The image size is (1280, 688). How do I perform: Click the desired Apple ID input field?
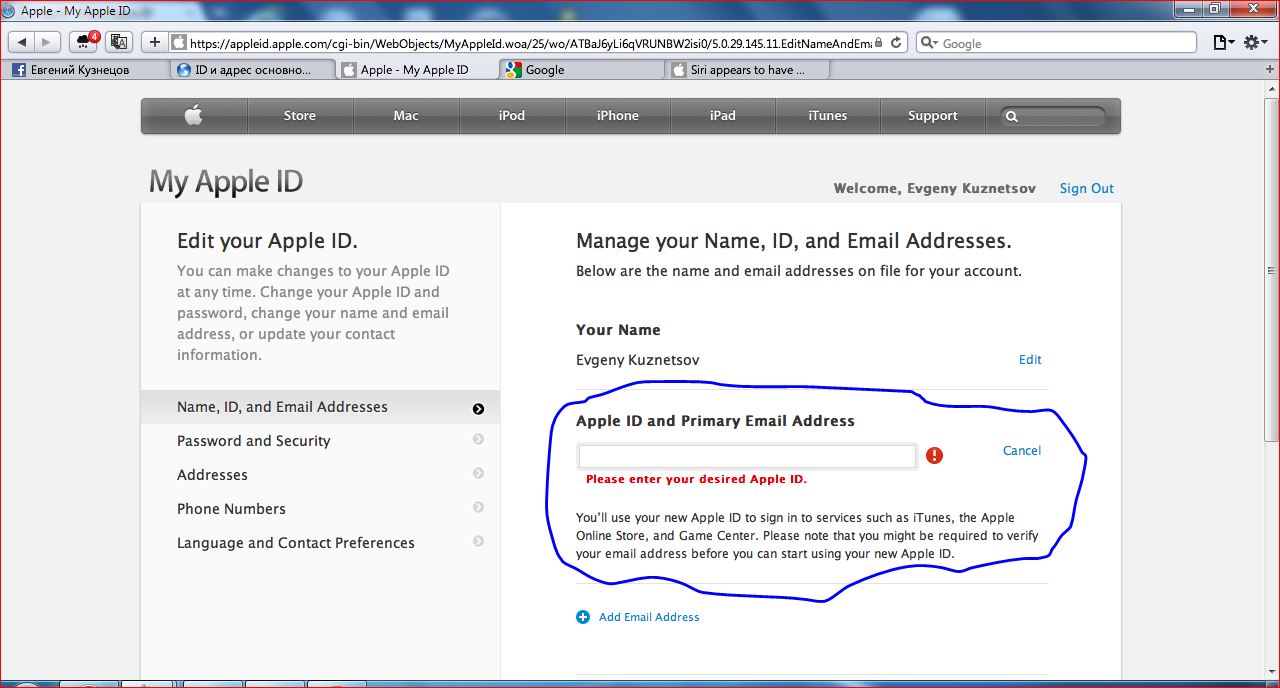[747, 456]
